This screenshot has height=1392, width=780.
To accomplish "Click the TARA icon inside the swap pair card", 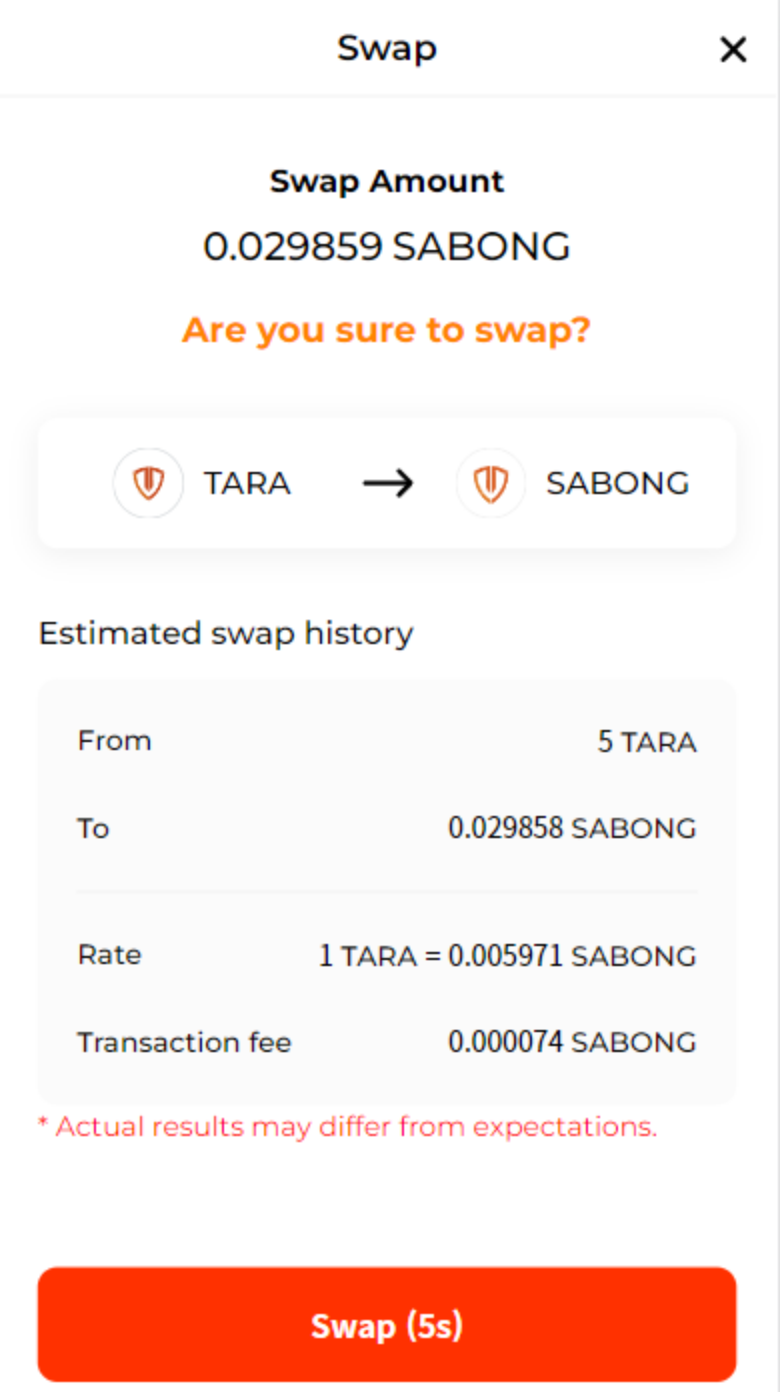I will coord(148,483).
